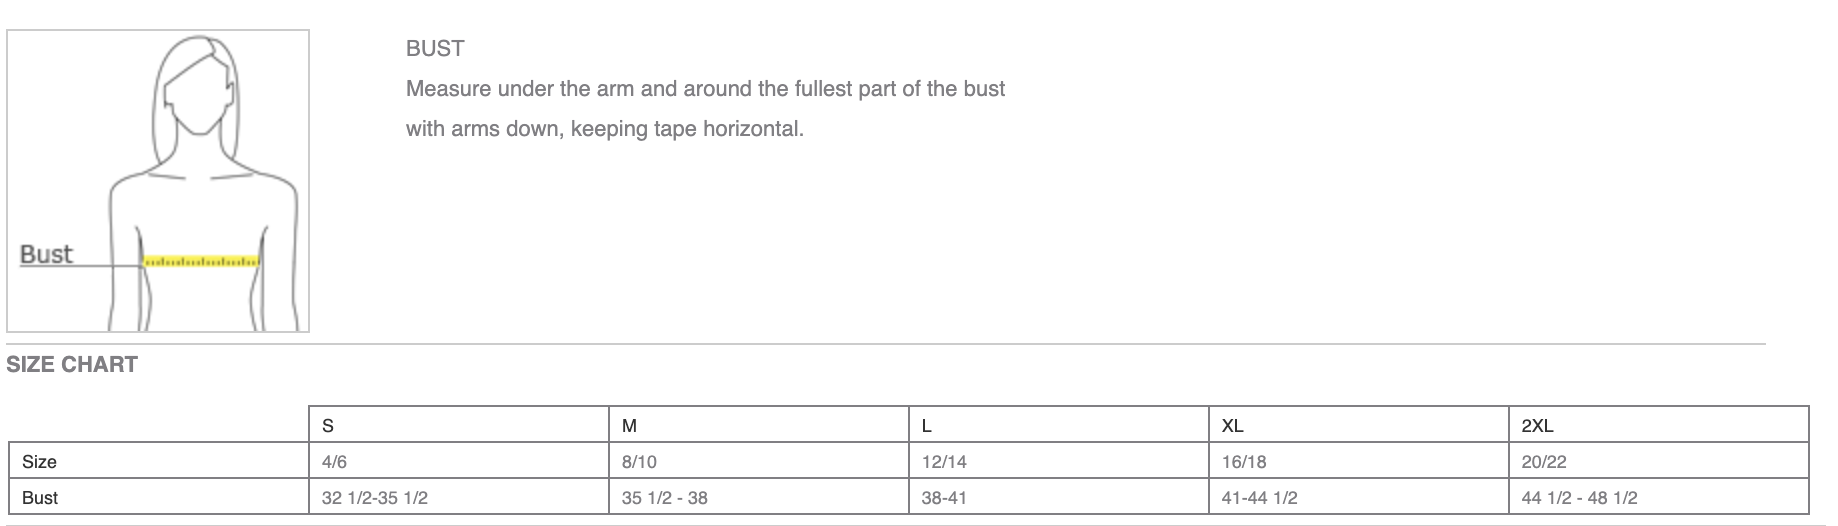Click the 38-41 bust measurement cell
The height and width of the screenshot is (526, 1838).
[x=944, y=497]
